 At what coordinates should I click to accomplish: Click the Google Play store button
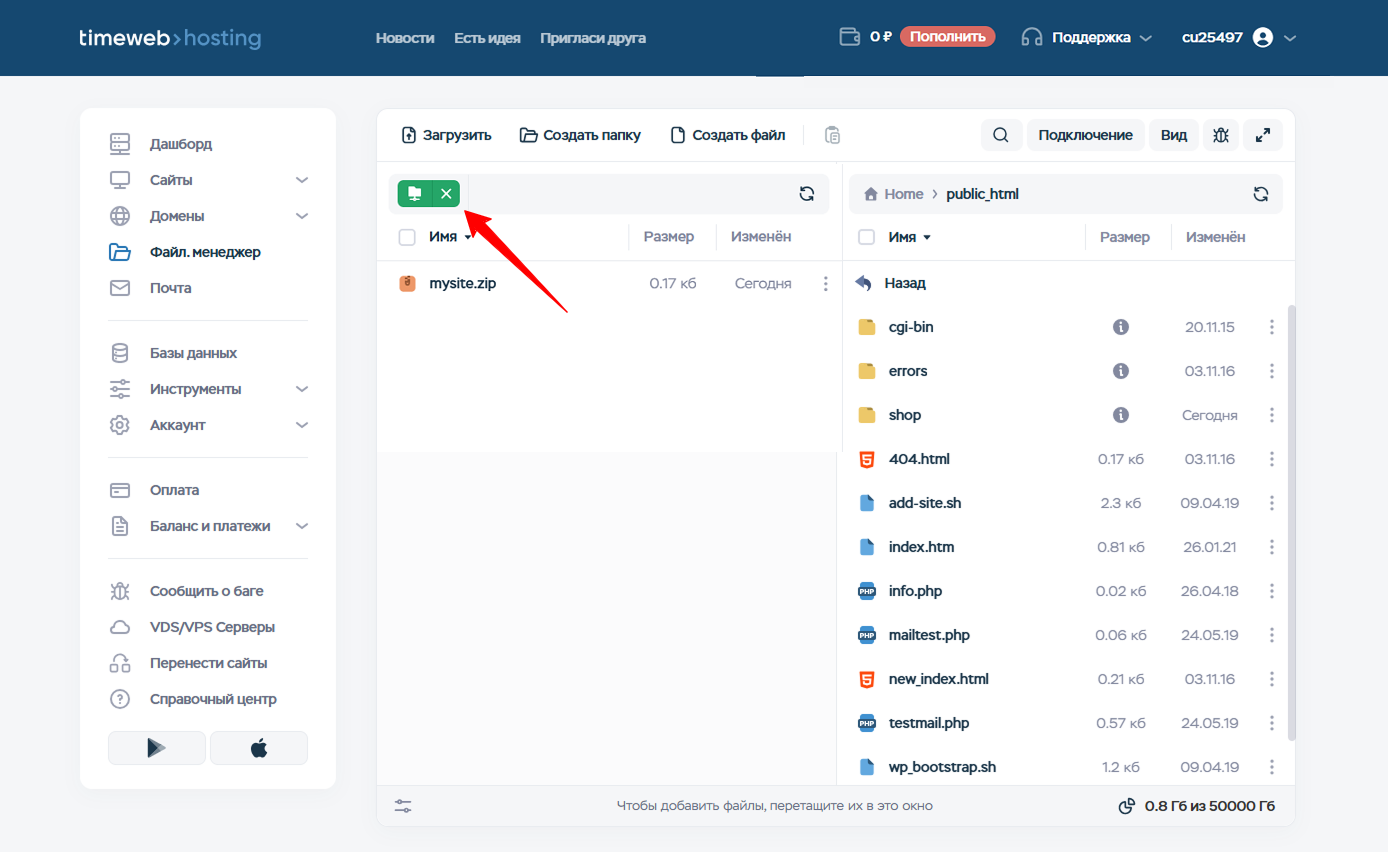coord(157,748)
